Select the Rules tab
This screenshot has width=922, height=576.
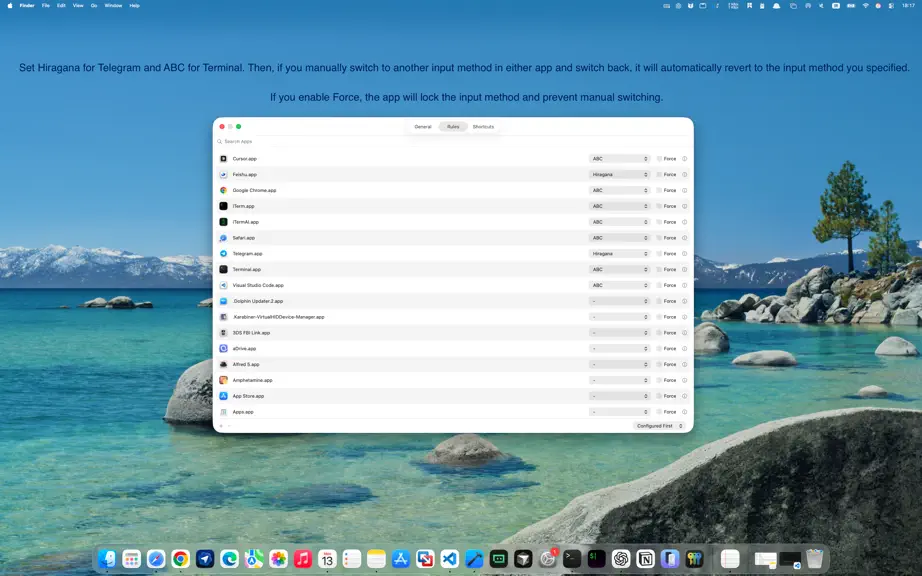point(453,127)
